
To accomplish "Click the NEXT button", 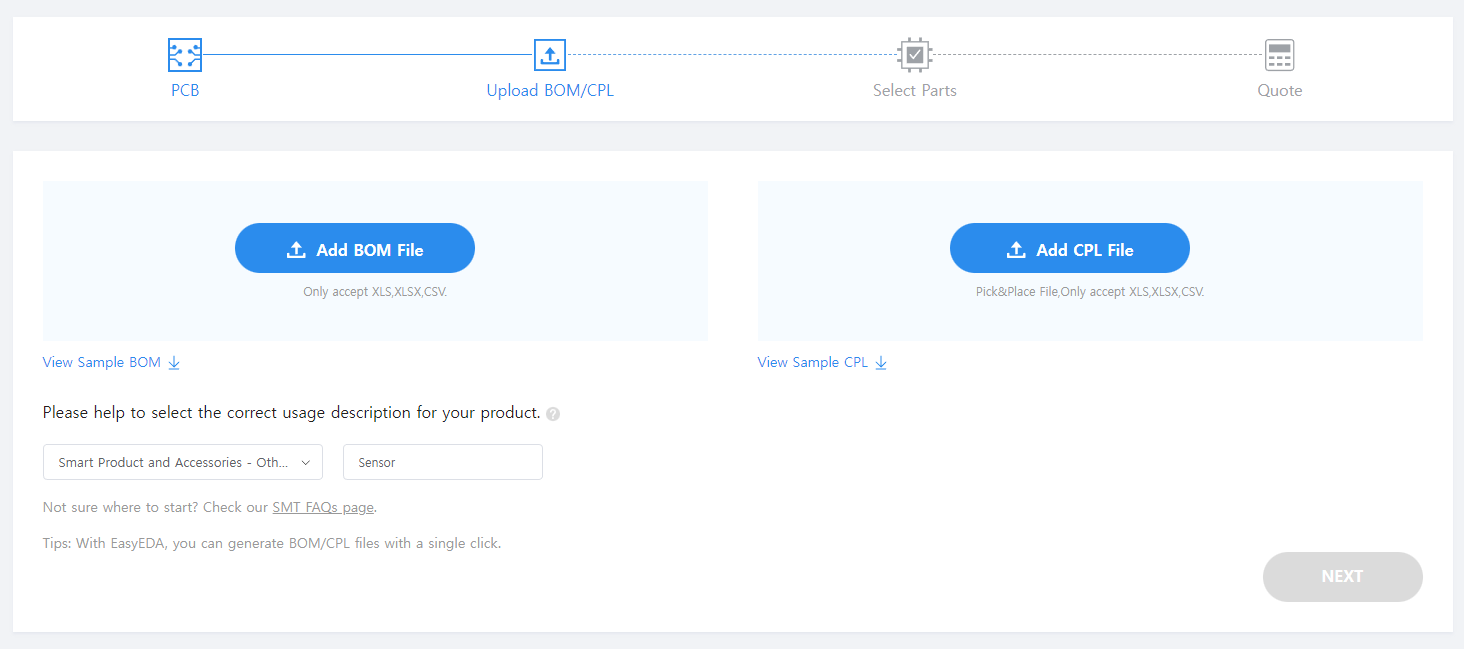I will click(1342, 577).
